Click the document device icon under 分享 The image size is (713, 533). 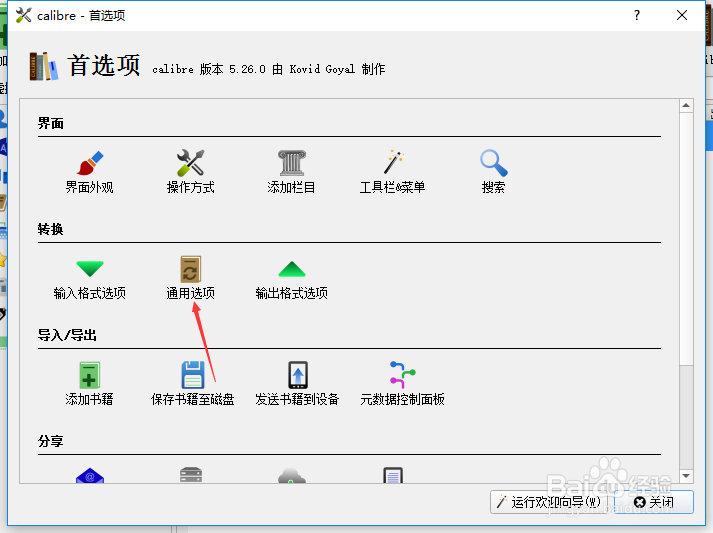393,475
